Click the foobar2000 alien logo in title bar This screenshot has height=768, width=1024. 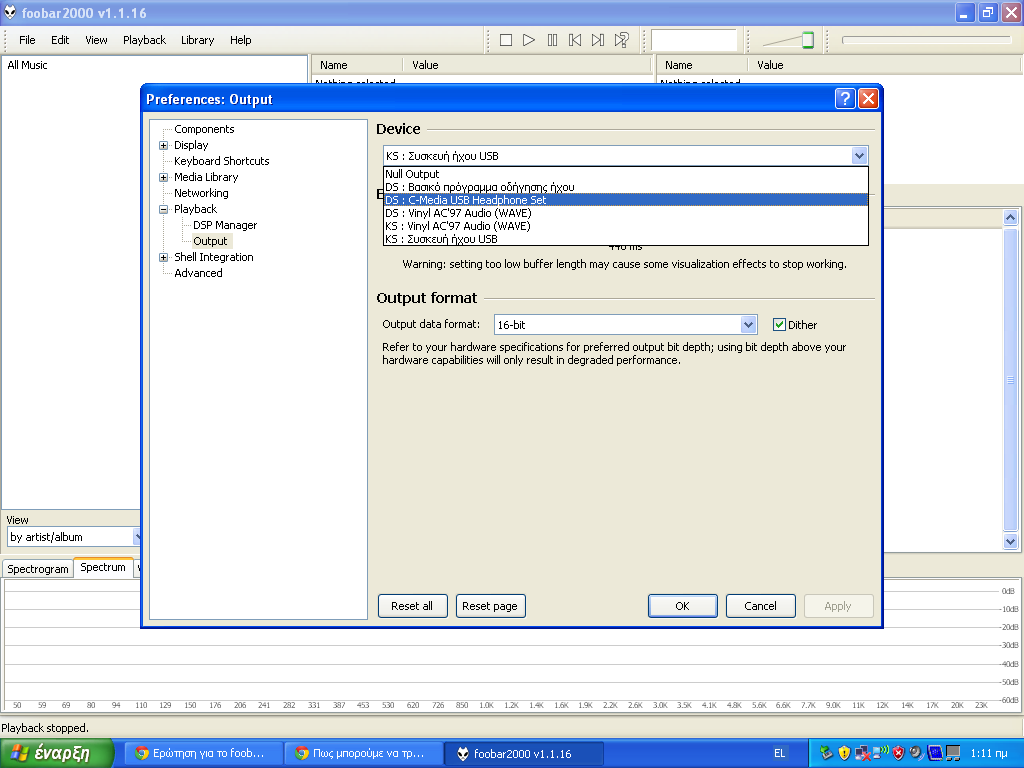tap(10, 12)
